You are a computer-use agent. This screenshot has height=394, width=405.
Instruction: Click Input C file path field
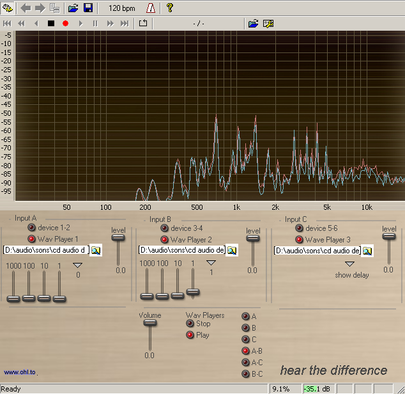click(317, 250)
